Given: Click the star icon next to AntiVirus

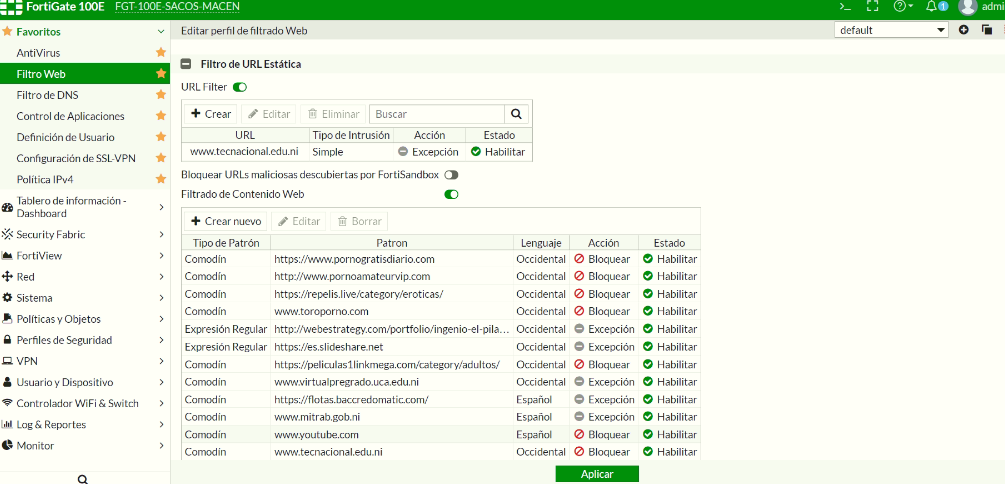Looking at the screenshot, I should pyautogui.click(x=160, y=52).
